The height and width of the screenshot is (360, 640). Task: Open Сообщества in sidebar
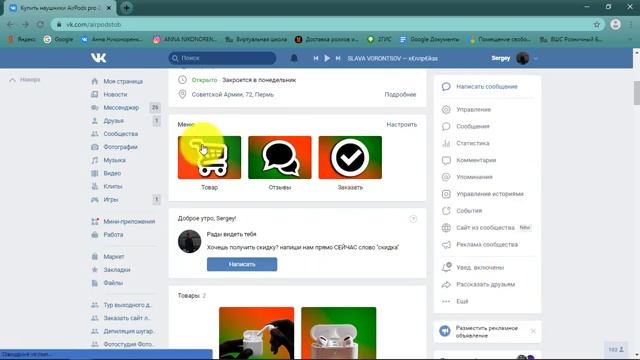pos(120,133)
